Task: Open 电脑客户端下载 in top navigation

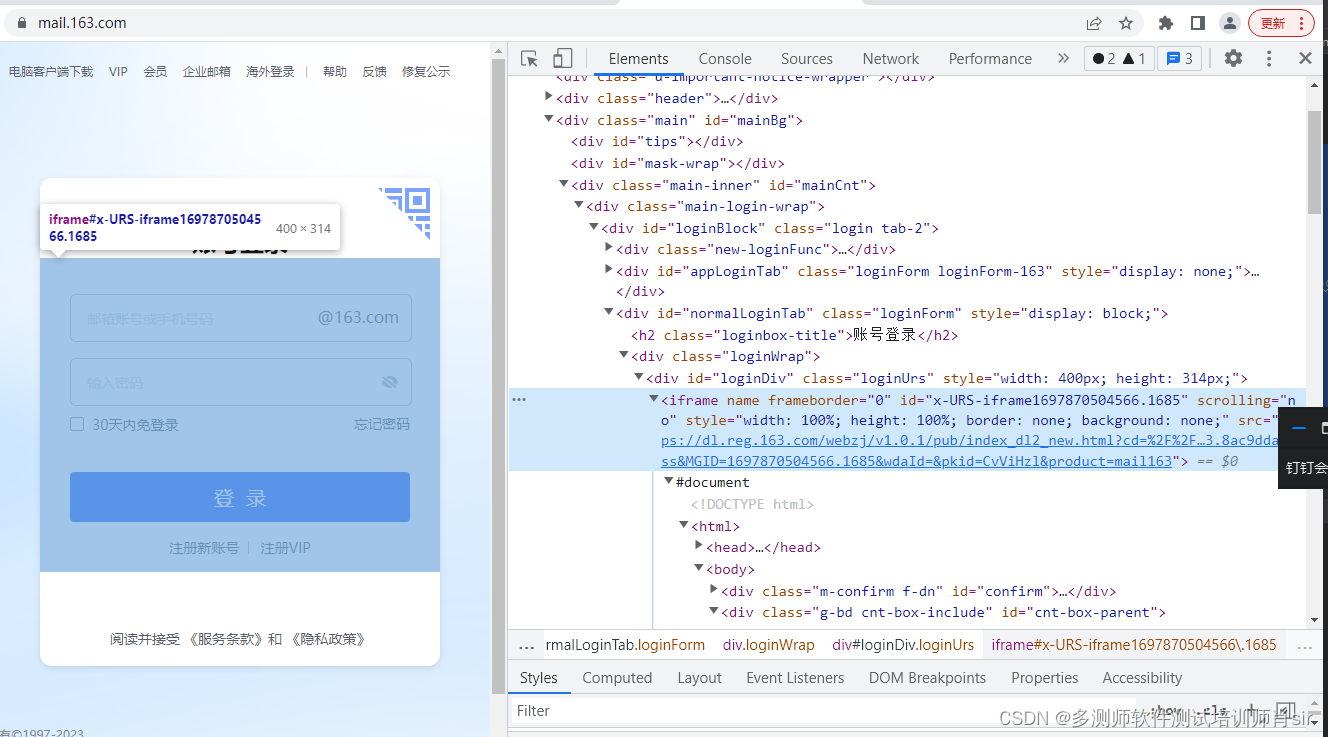Action: [51, 71]
